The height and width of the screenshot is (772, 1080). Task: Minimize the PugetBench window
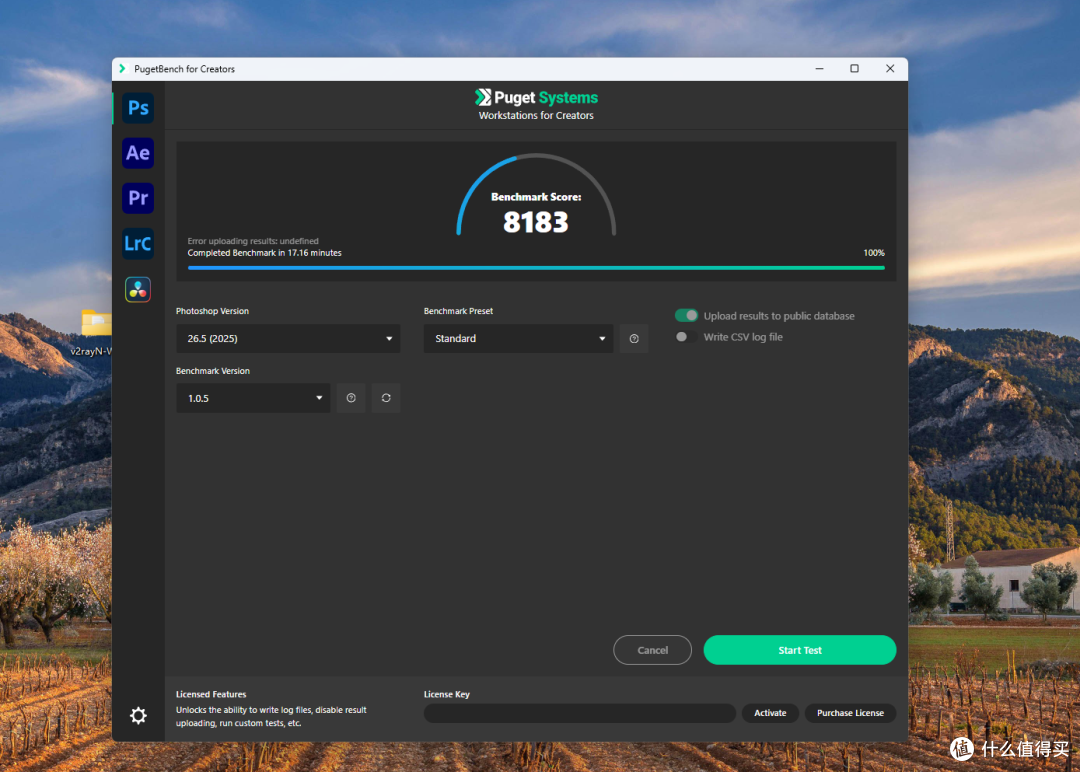[x=820, y=69]
